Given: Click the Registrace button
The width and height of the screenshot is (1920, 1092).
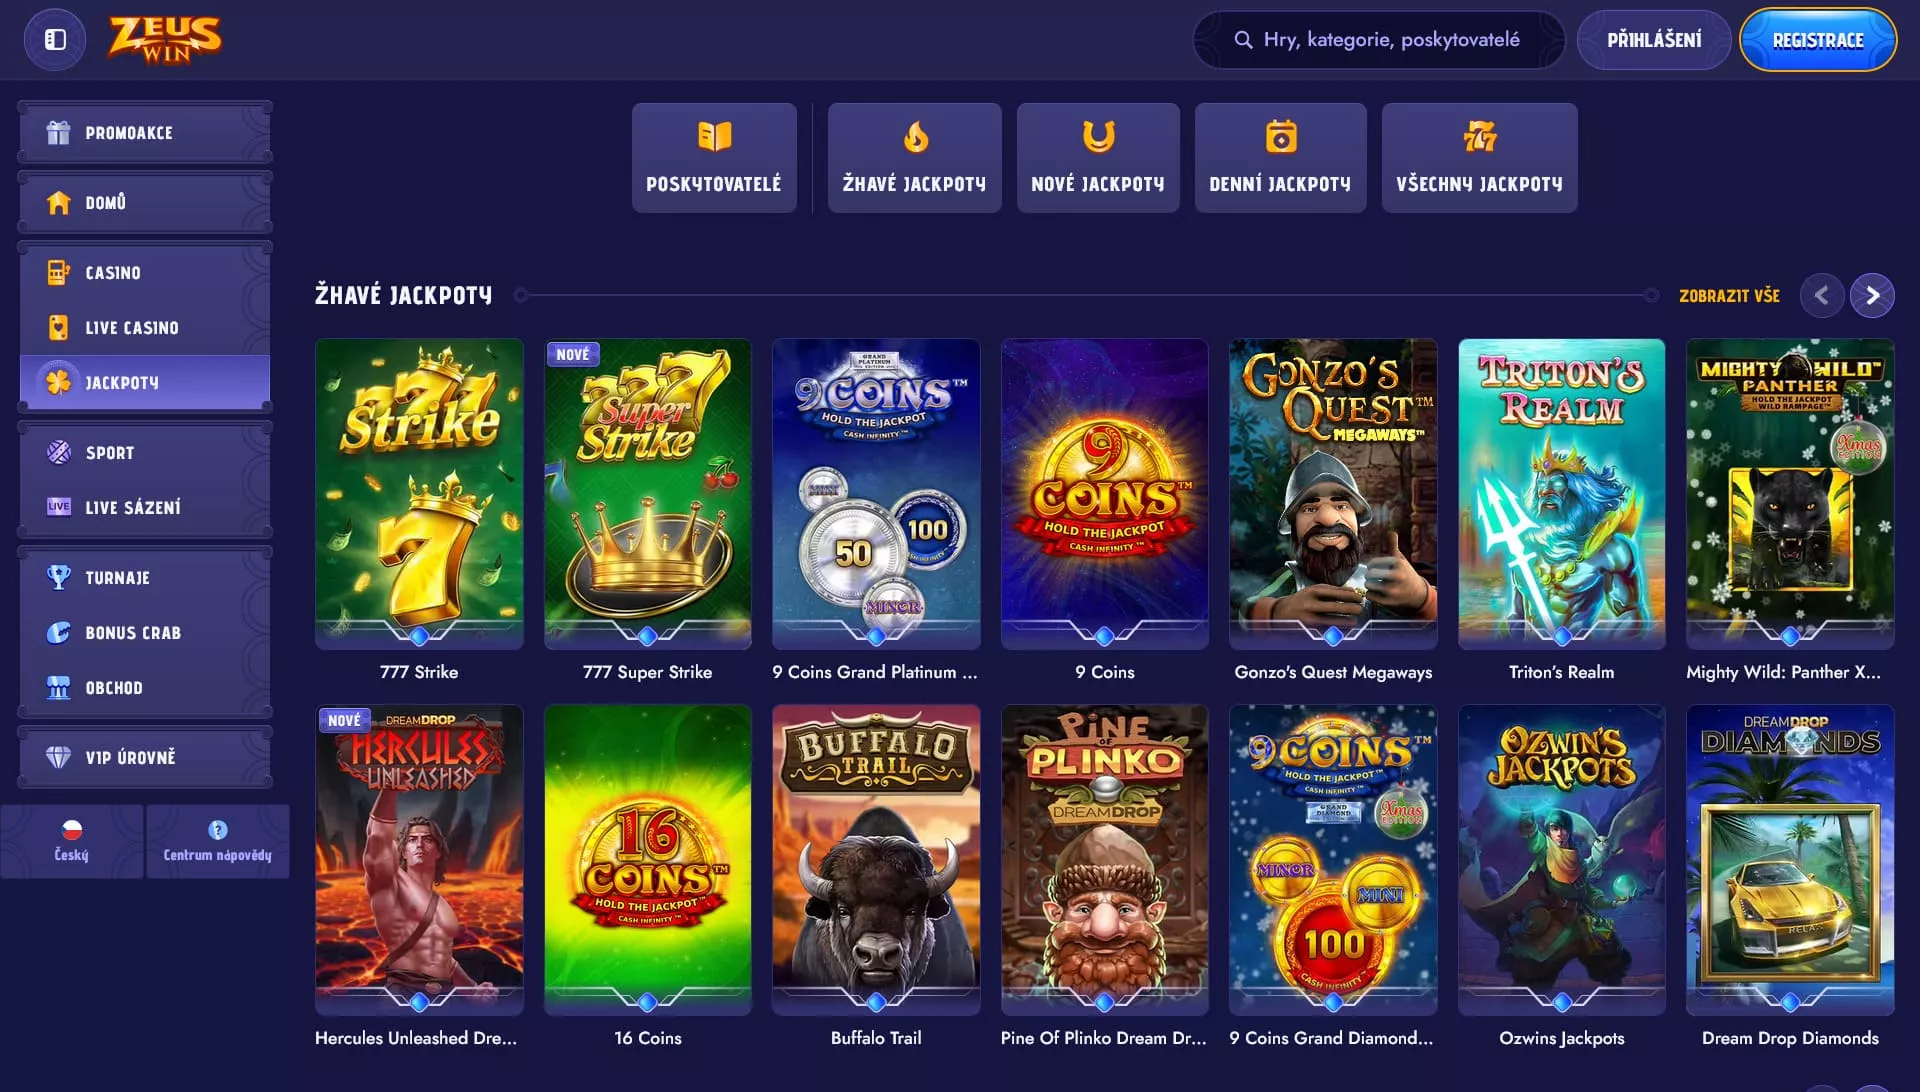Looking at the screenshot, I should click(1818, 40).
